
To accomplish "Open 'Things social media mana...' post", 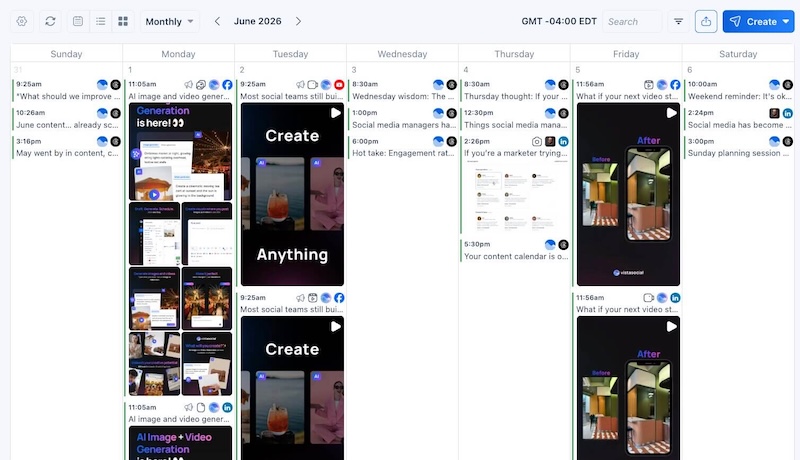I will click(x=515, y=125).
